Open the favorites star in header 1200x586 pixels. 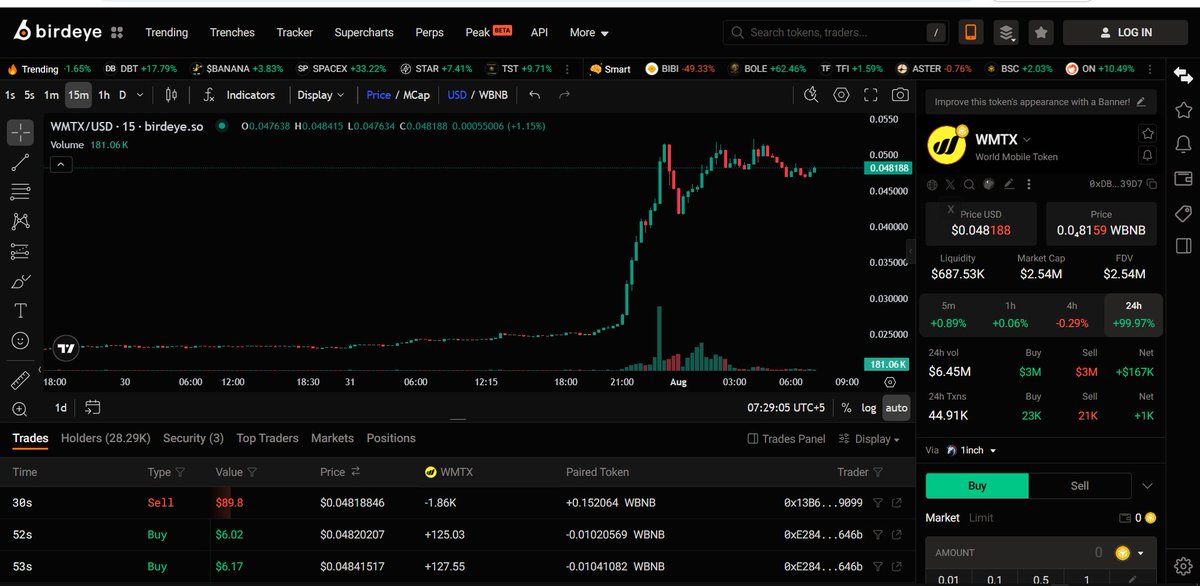click(x=1041, y=32)
